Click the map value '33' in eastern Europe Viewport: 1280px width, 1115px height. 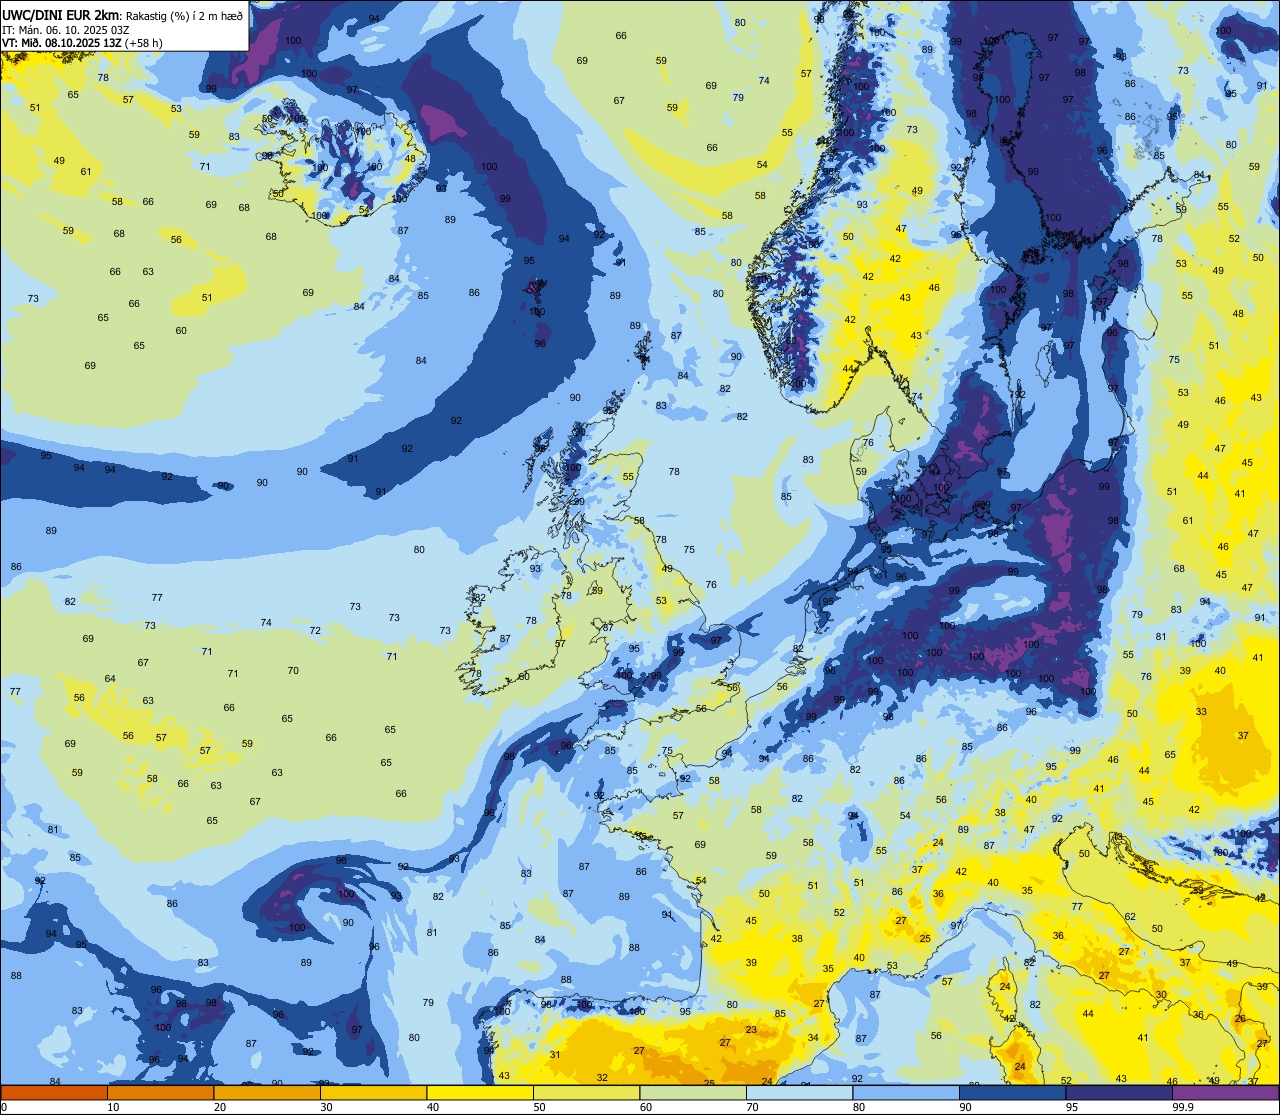click(1201, 712)
